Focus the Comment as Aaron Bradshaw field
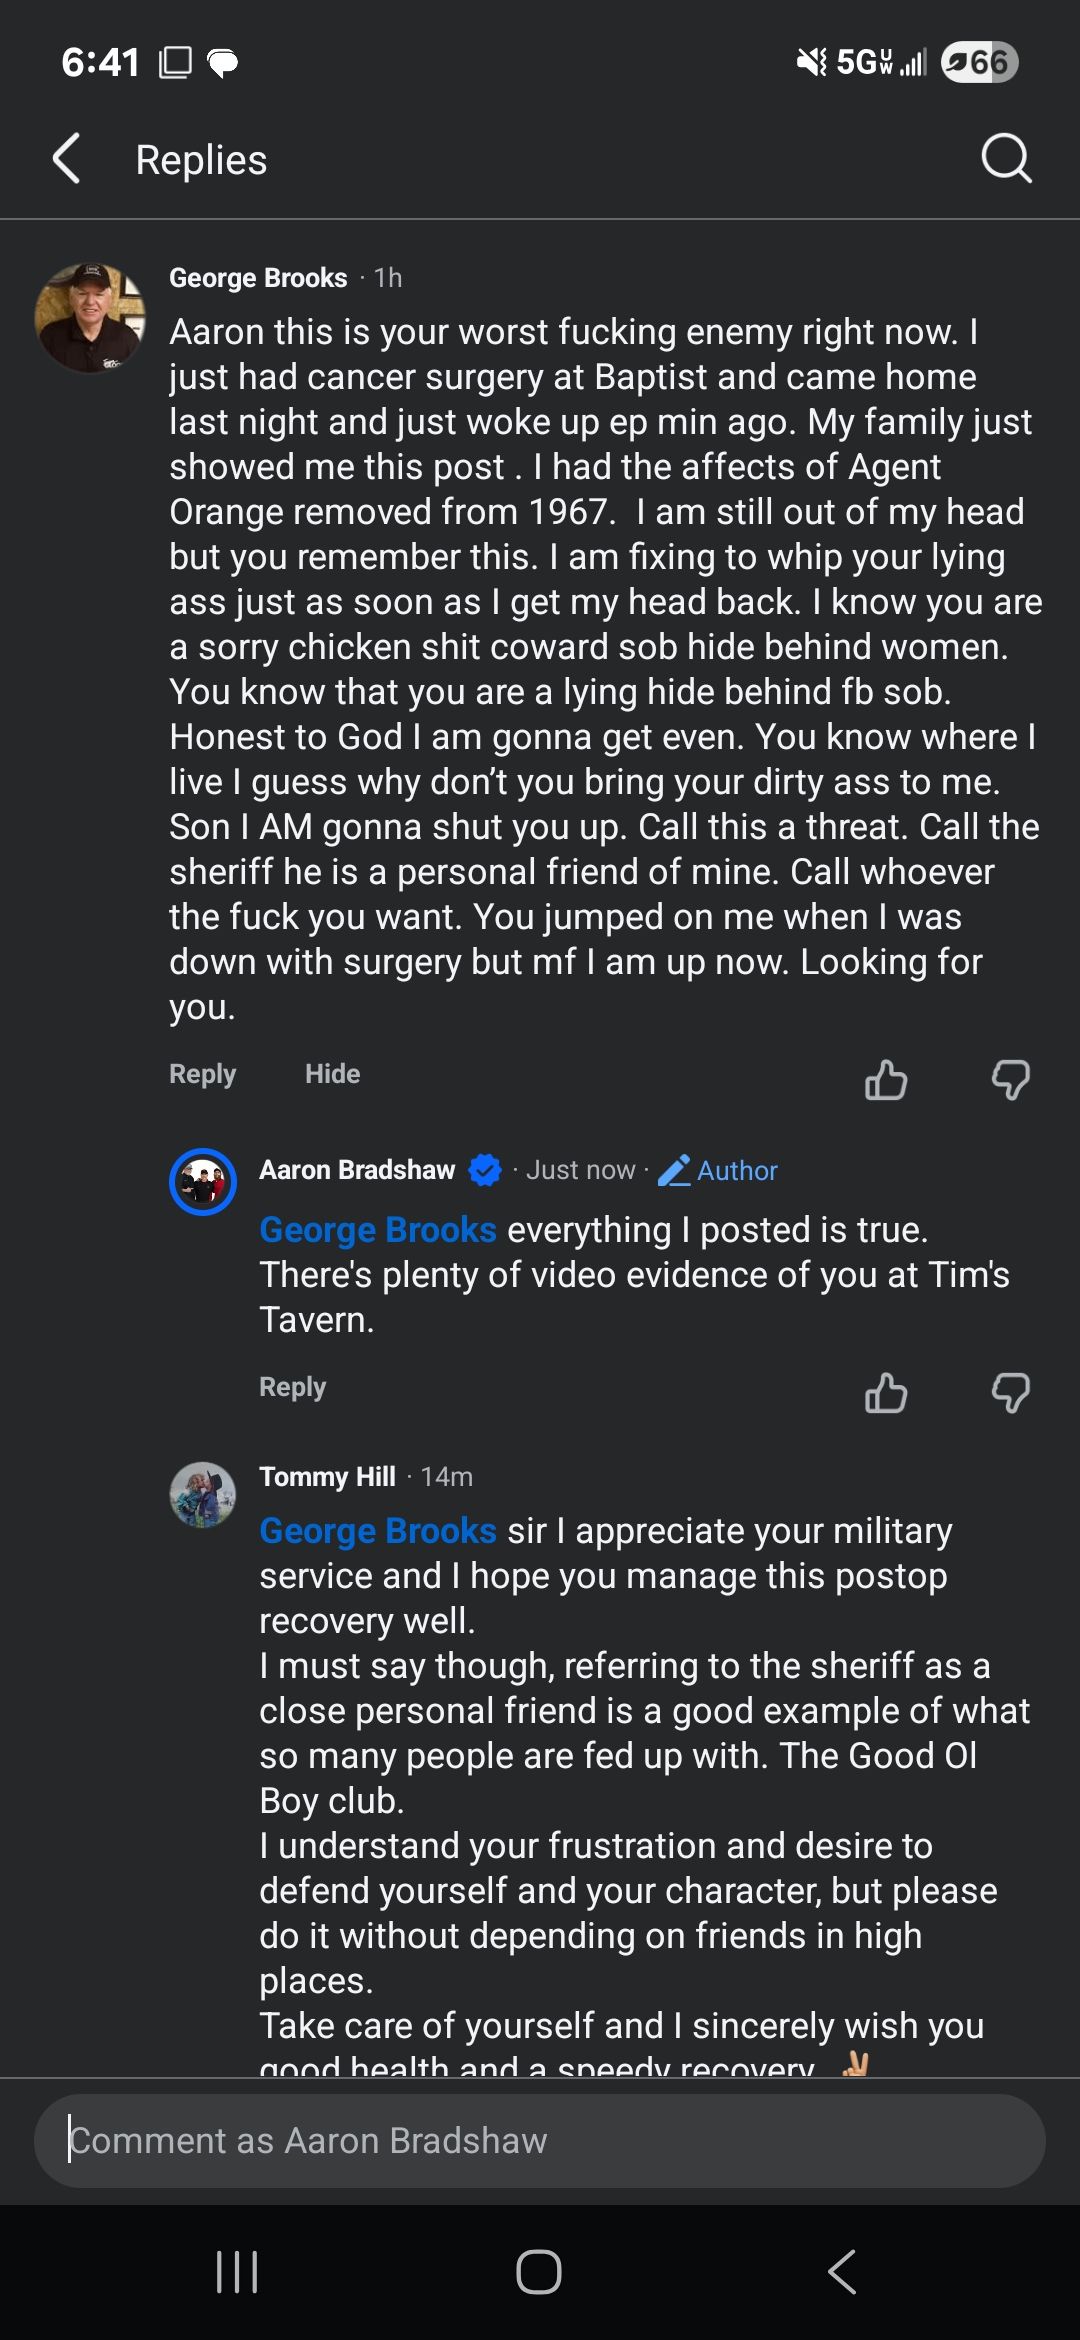The image size is (1080, 2340). point(540,2140)
